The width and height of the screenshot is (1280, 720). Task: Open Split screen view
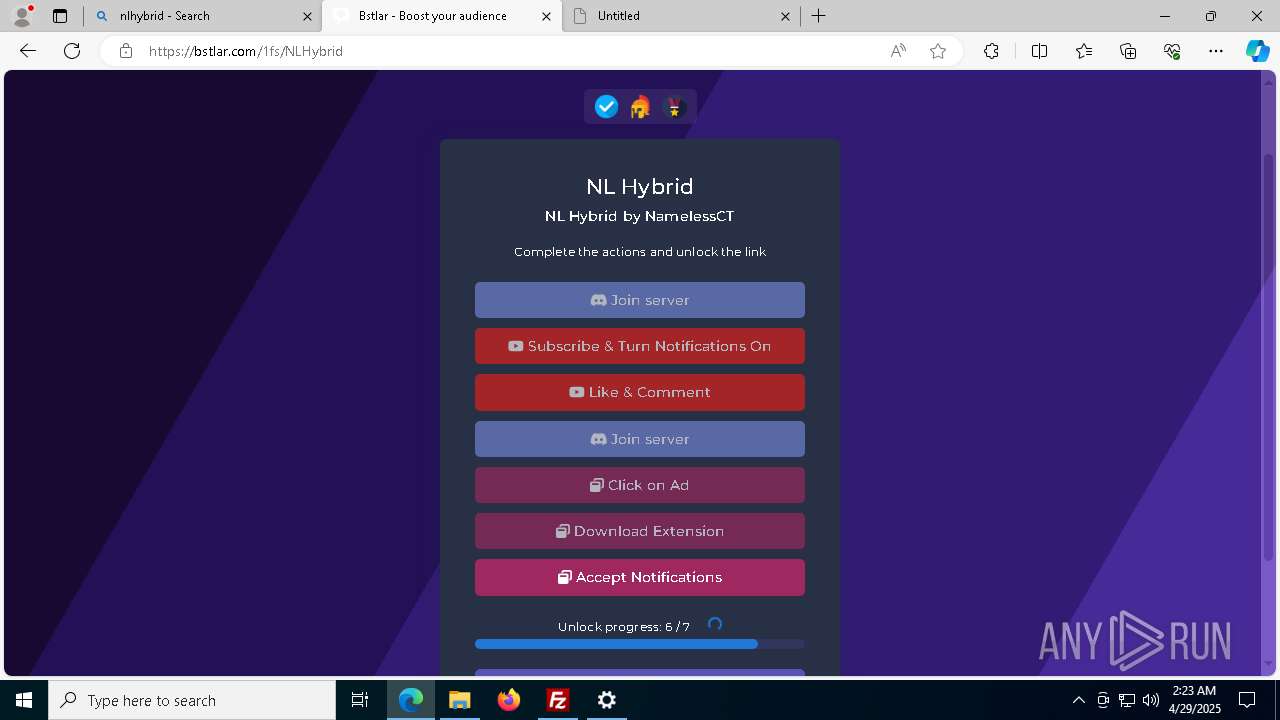pyautogui.click(x=1039, y=51)
